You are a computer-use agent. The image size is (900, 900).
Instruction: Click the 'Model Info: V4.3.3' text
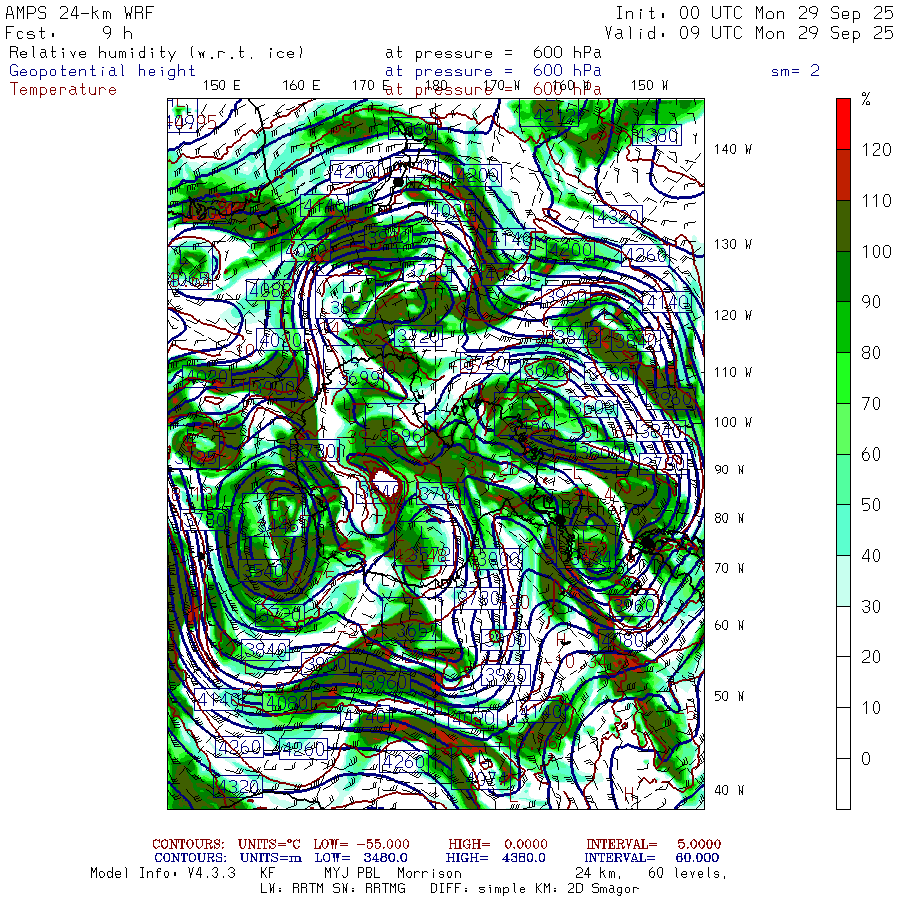pos(163,873)
